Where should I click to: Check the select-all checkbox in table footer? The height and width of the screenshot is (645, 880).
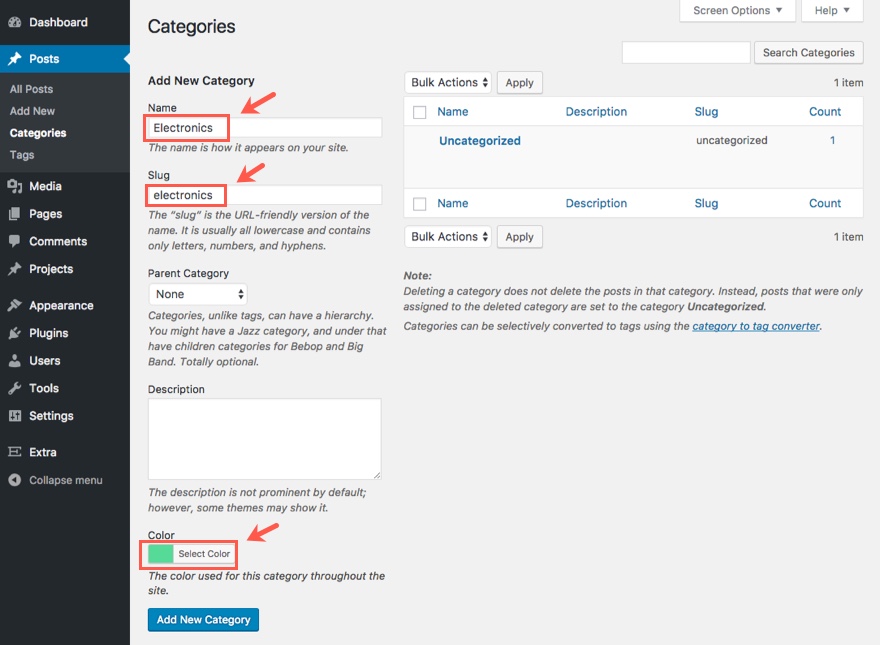(420, 204)
